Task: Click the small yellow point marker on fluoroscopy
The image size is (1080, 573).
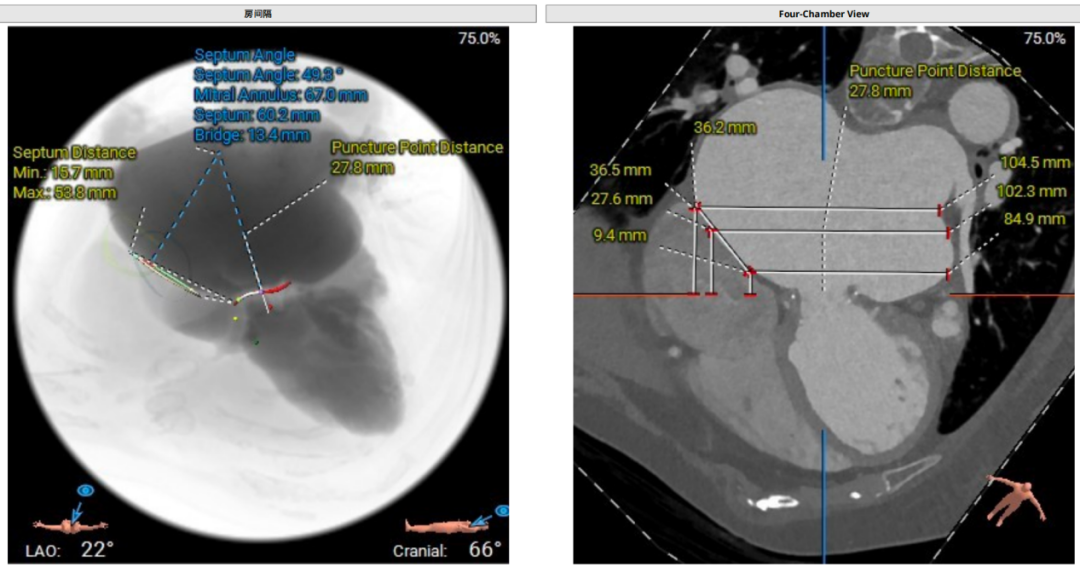Action: tap(235, 319)
